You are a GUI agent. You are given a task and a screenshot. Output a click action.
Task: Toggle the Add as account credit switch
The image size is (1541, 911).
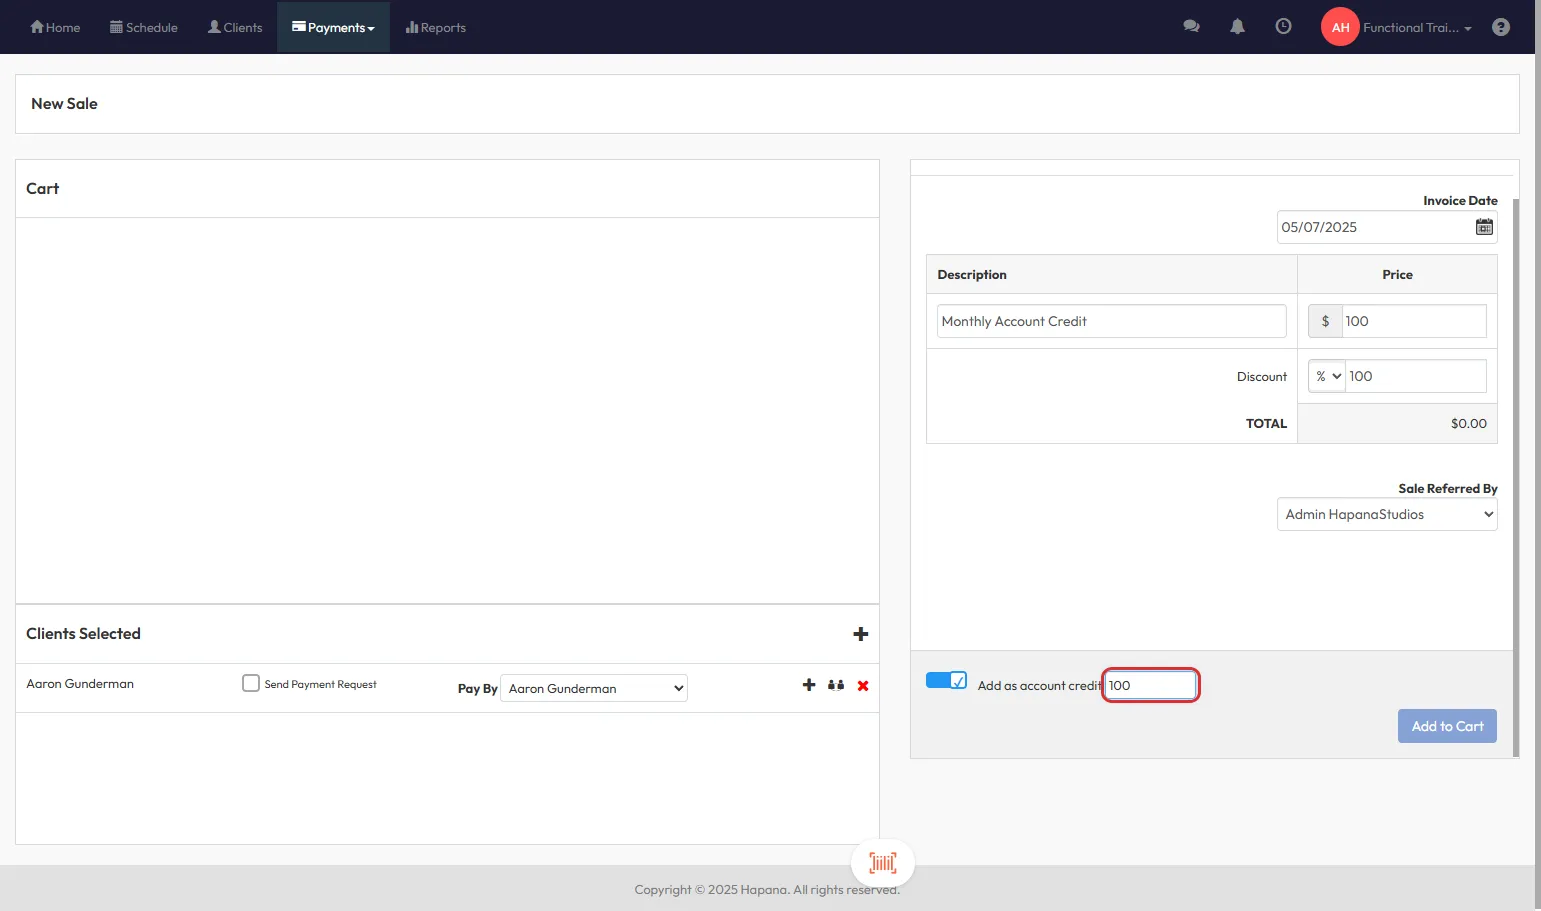946,681
